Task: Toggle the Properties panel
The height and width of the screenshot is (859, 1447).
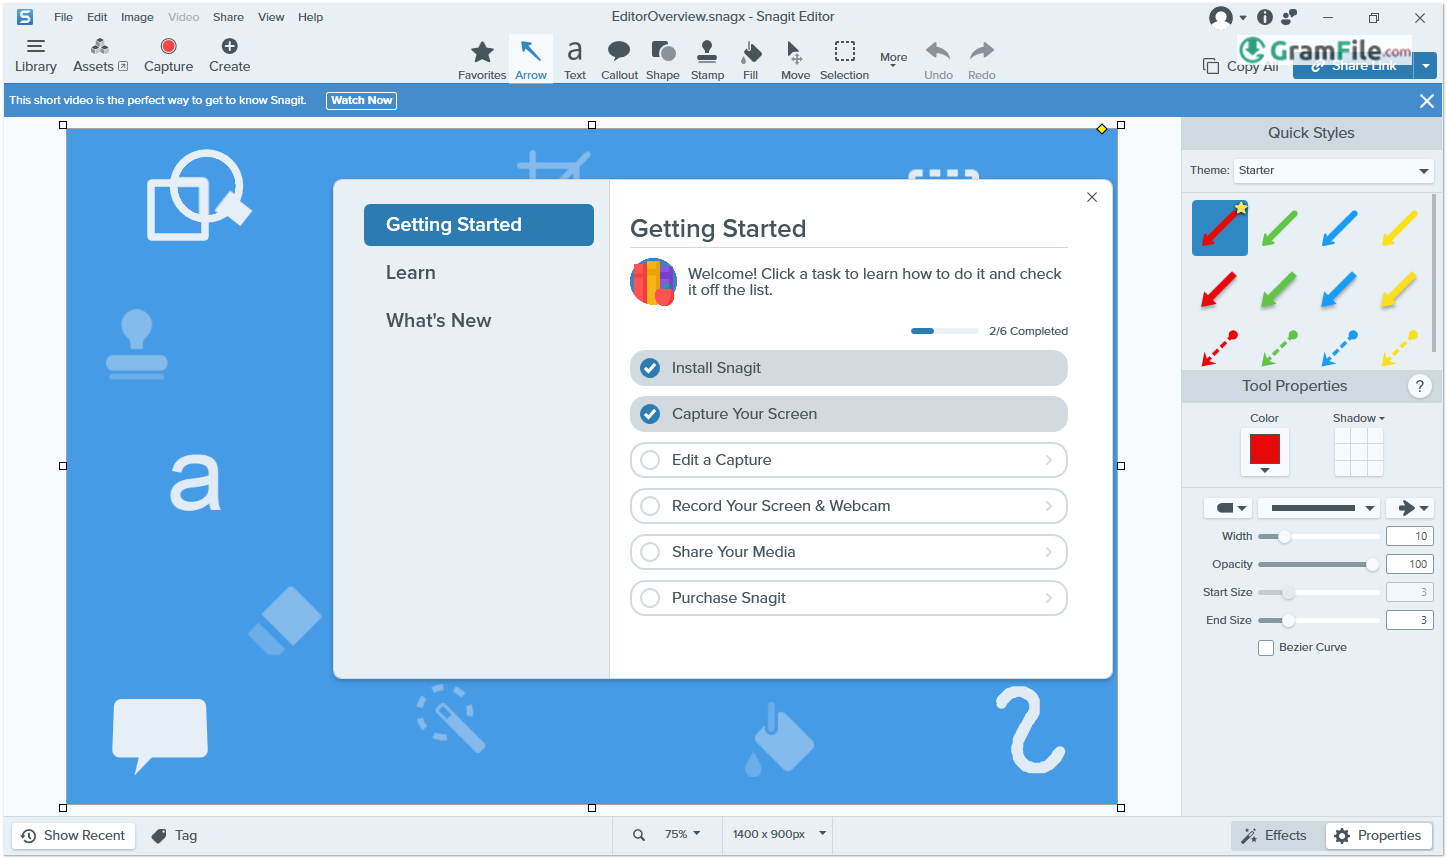Action: point(1379,836)
